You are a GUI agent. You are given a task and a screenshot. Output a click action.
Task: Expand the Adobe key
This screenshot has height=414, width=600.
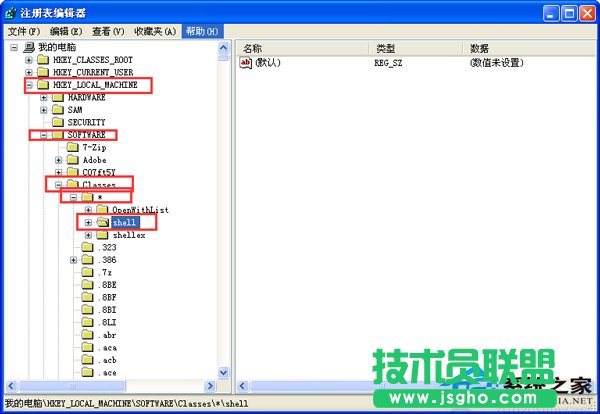59,160
